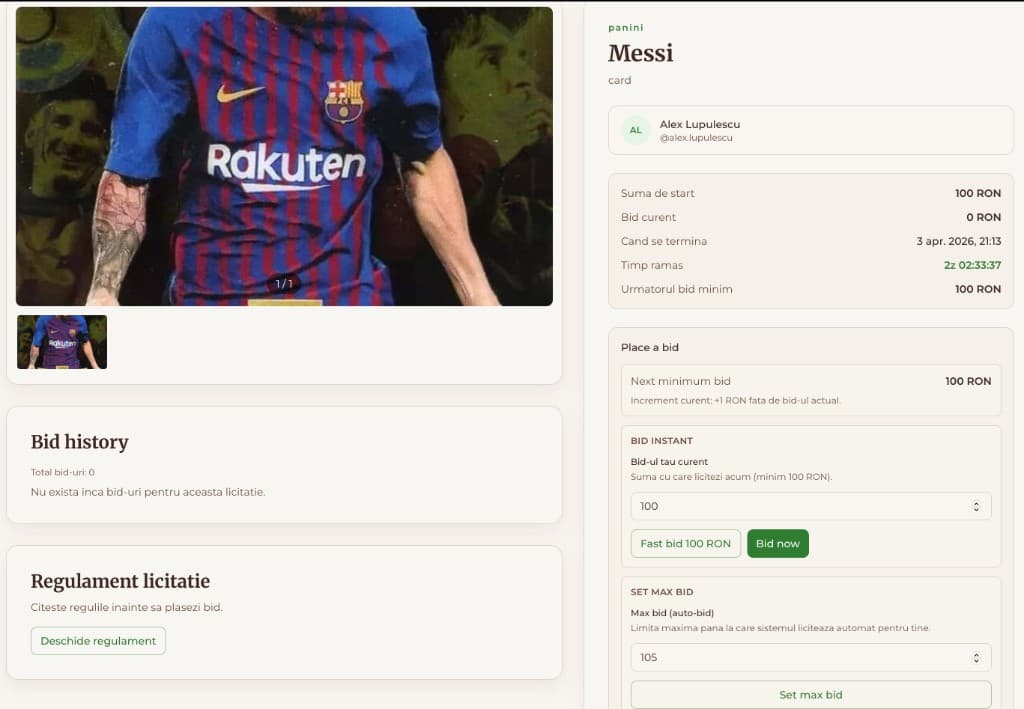Open the Deschide regulament button
This screenshot has width=1024, height=709.
tap(98, 641)
